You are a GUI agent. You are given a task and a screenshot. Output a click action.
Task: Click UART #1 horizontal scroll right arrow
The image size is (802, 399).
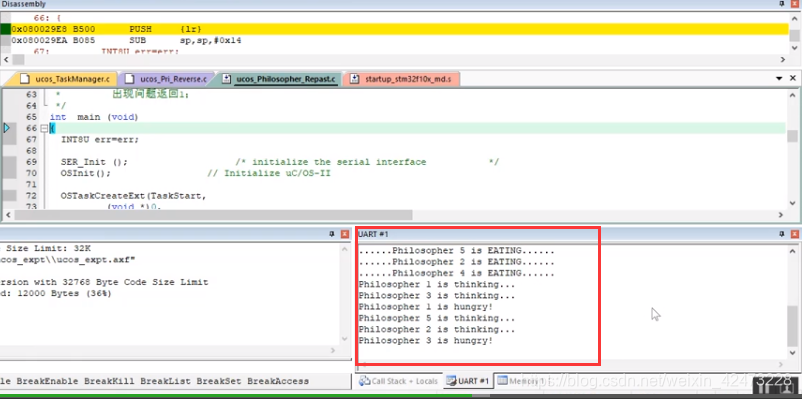[x=781, y=364]
